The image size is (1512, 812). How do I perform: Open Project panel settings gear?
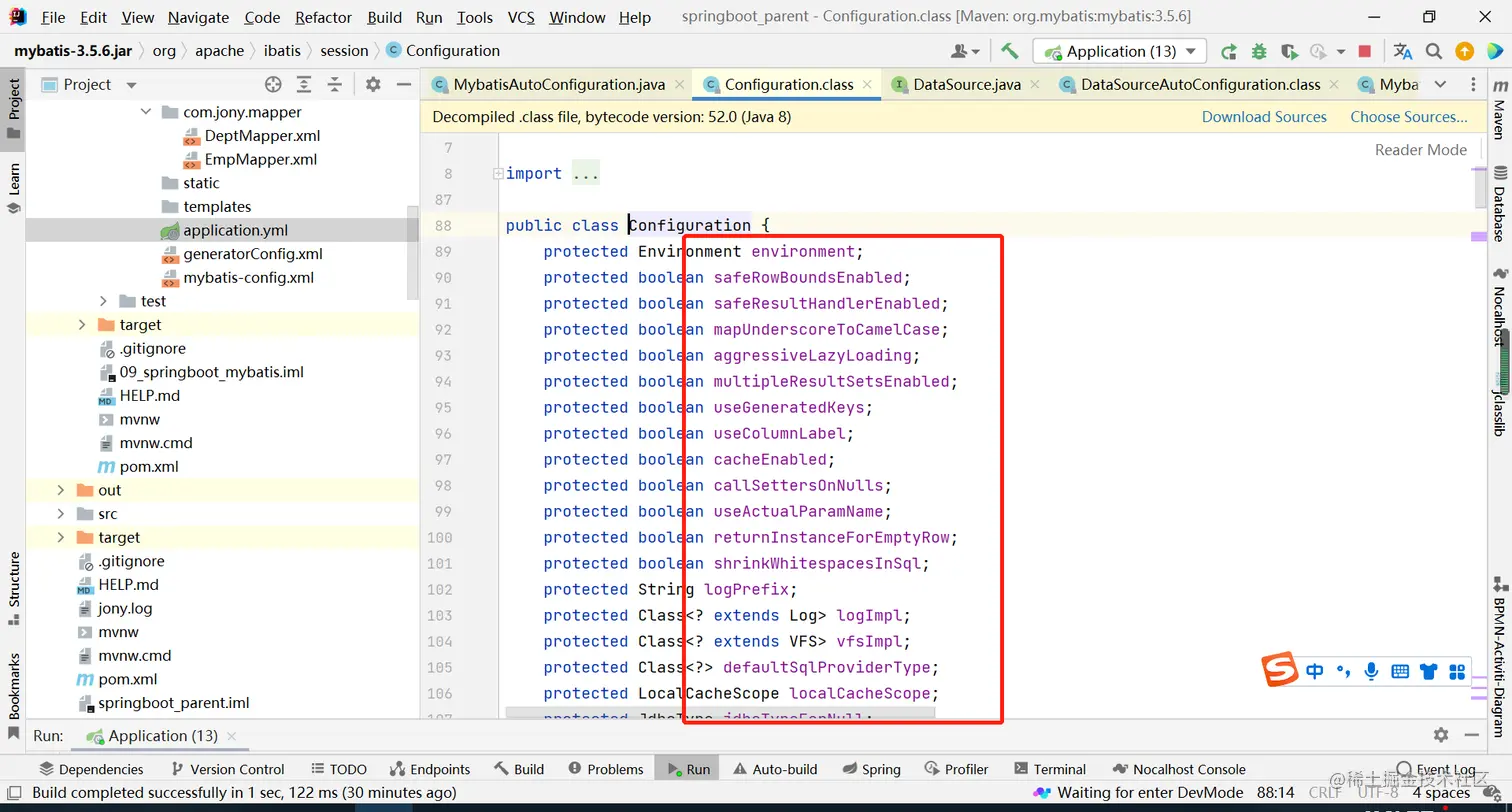(373, 85)
